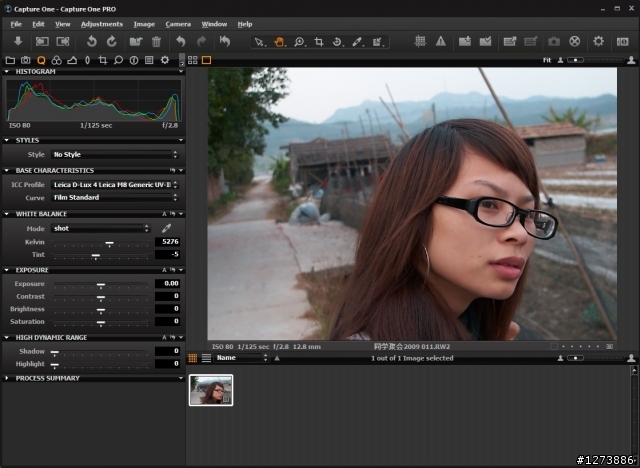Image resolution: width=640 pixels, height=468 pixels.
Task: Open preferences gear in top toolbar
Action: (598, 41)
